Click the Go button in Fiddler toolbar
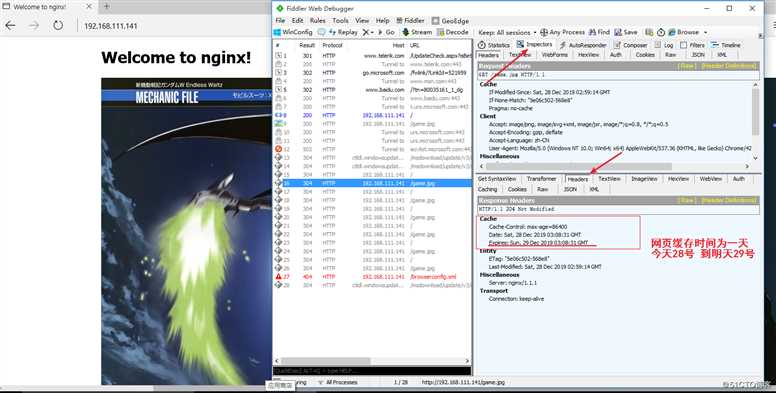The width and height of the screenshot is (776, 393). pos(387,32)
